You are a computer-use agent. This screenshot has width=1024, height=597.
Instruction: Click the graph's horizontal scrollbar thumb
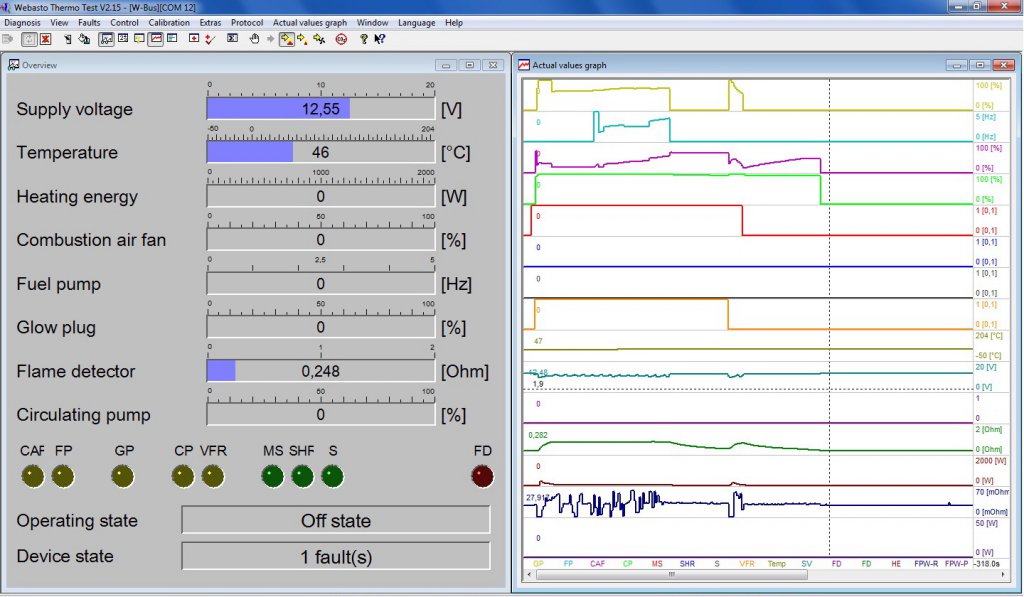coord(671,575)
